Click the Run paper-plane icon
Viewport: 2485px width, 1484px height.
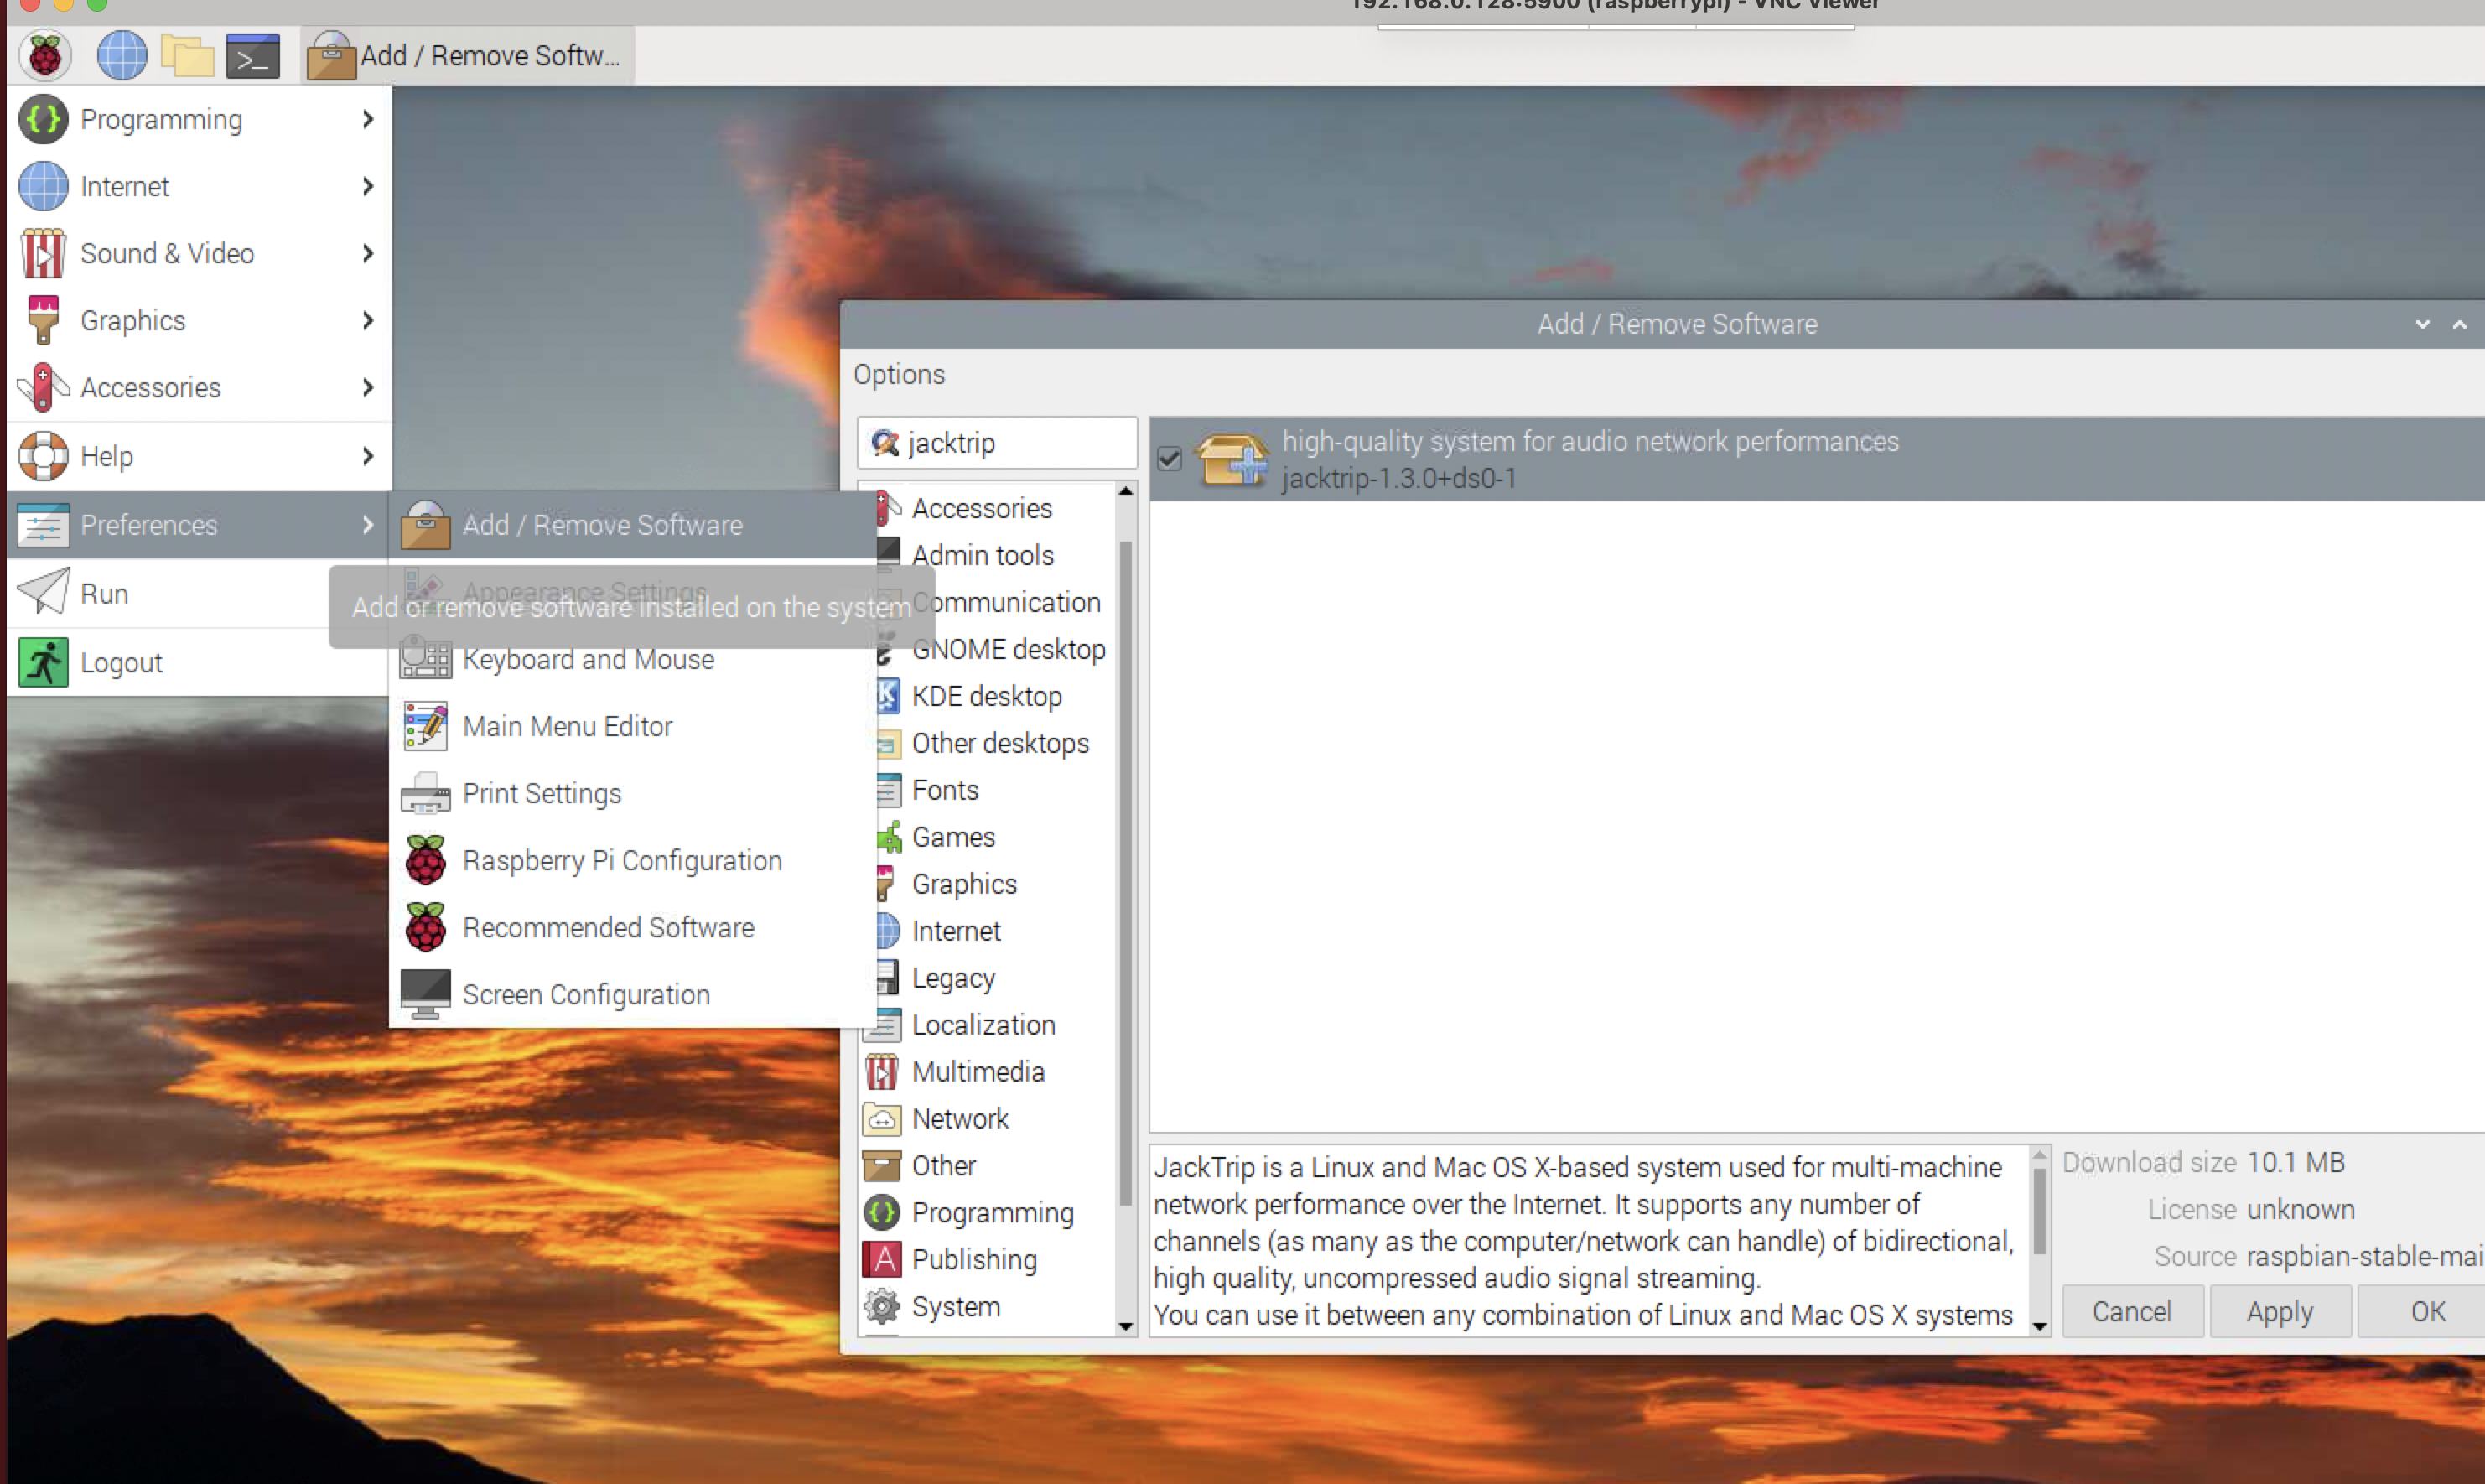click(43, 591)
